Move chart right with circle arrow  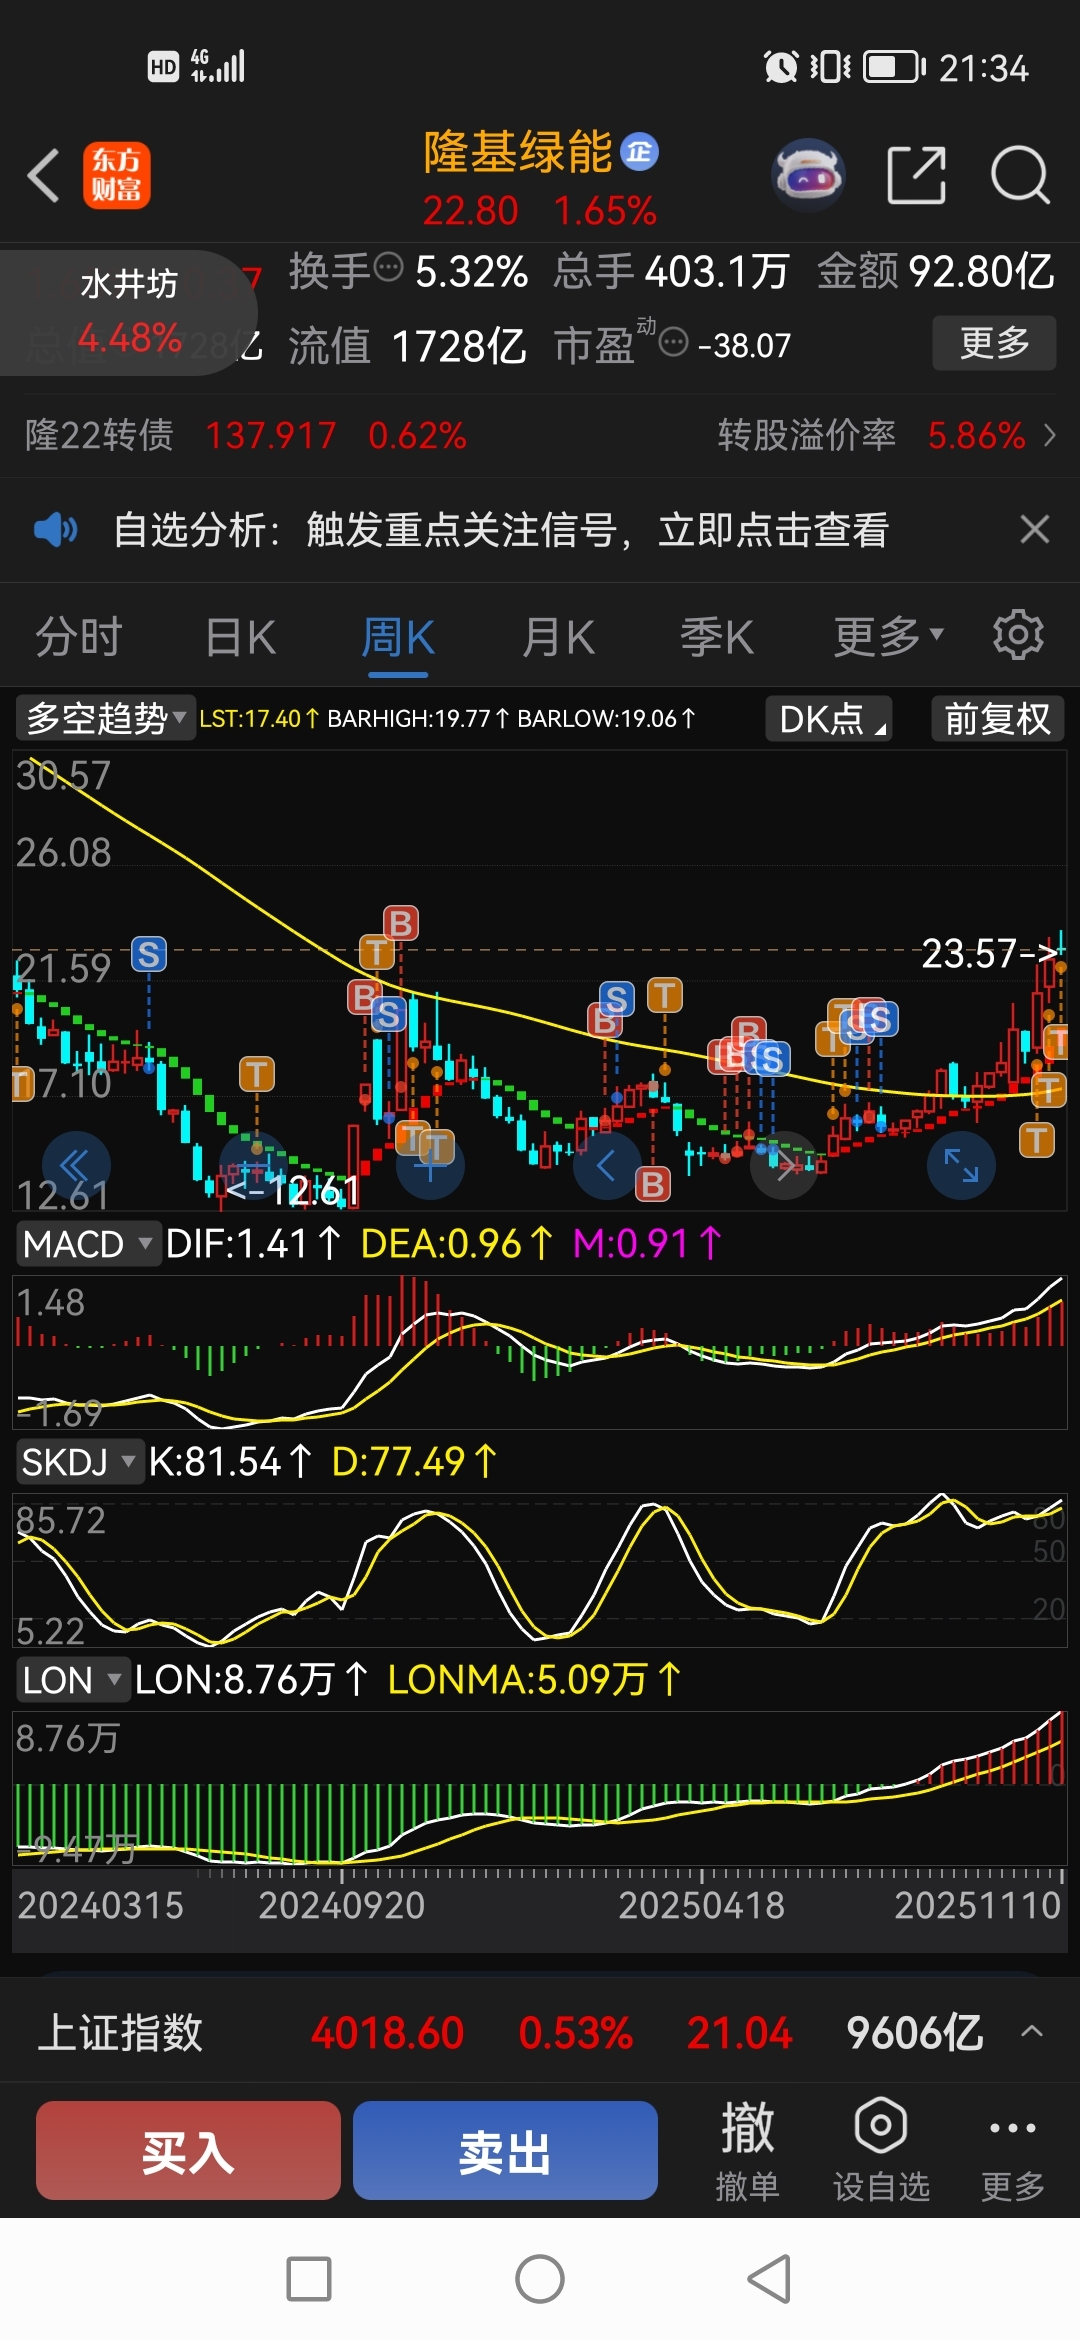785,1165
